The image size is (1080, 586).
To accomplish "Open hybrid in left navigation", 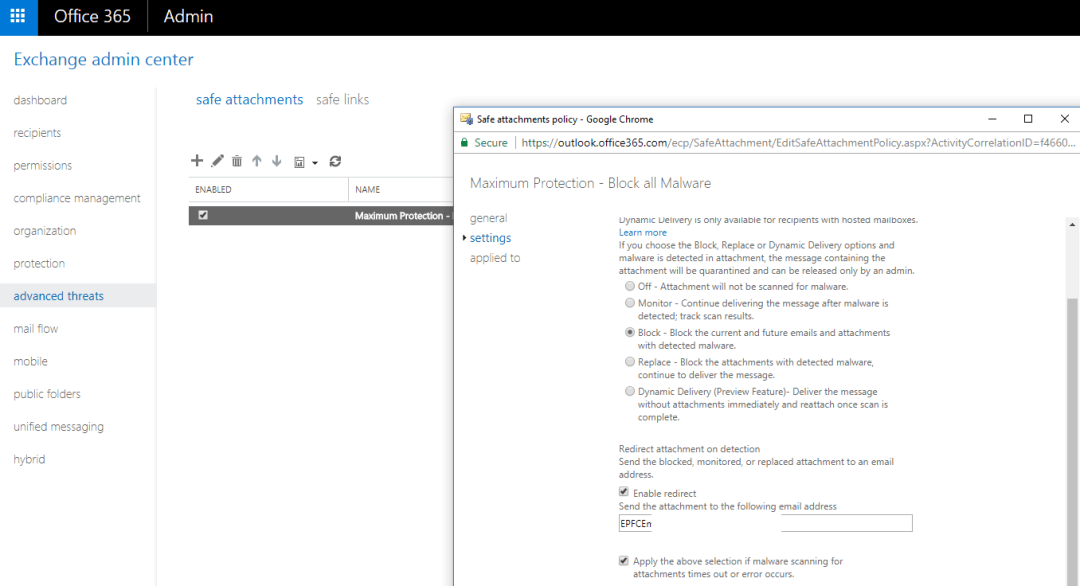I will (x=29, y=459).
